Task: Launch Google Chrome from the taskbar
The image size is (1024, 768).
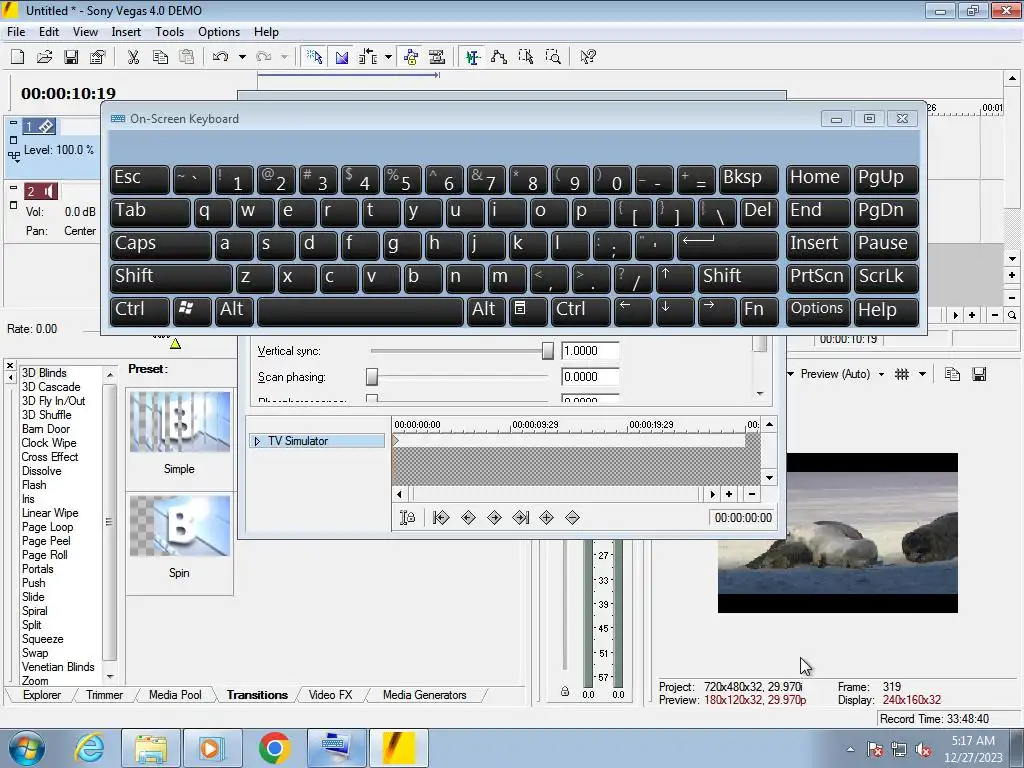Action: click(274, 748)
